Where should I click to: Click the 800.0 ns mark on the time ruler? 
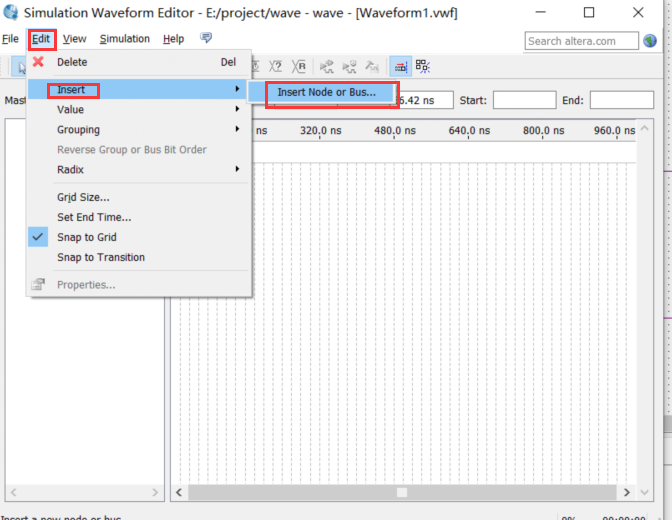[543, 130]
